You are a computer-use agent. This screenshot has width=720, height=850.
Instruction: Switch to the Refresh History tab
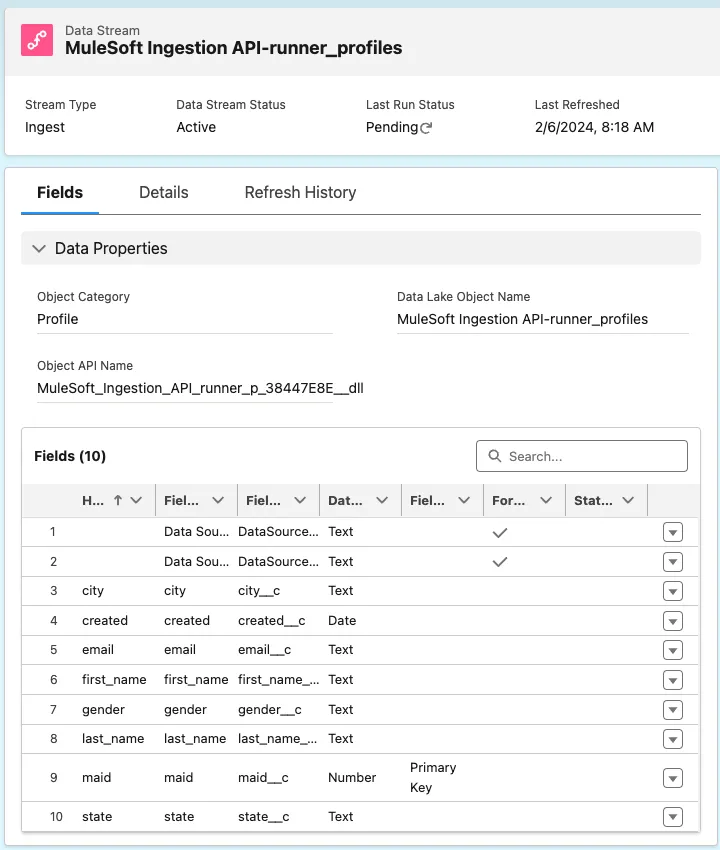pos(300,193)
